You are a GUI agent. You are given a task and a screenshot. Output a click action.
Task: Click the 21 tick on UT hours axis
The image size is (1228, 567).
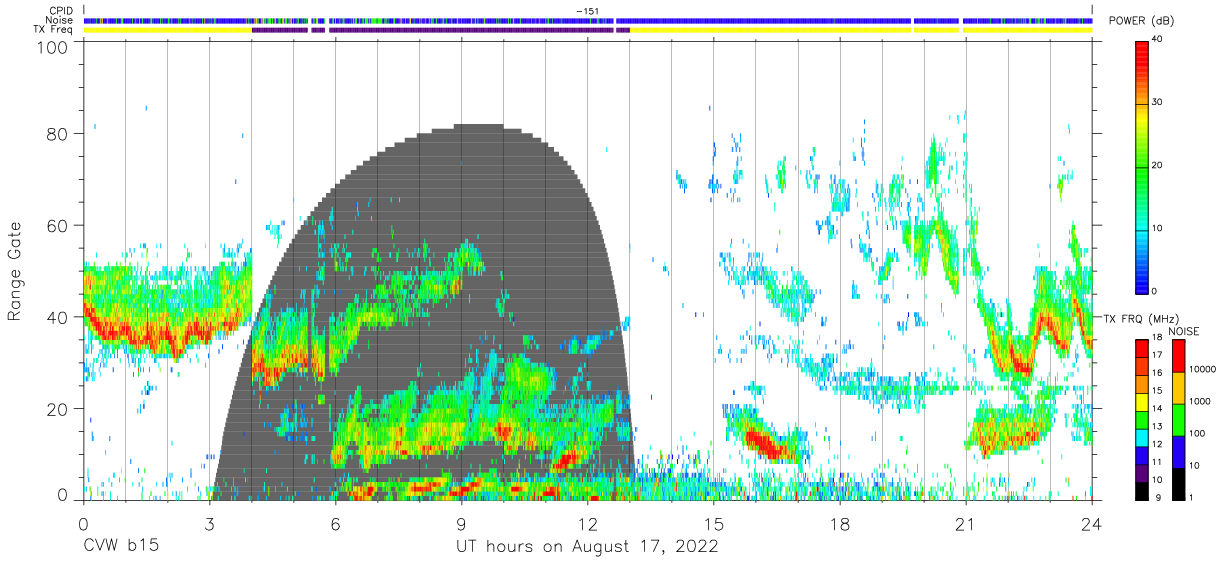966,523
